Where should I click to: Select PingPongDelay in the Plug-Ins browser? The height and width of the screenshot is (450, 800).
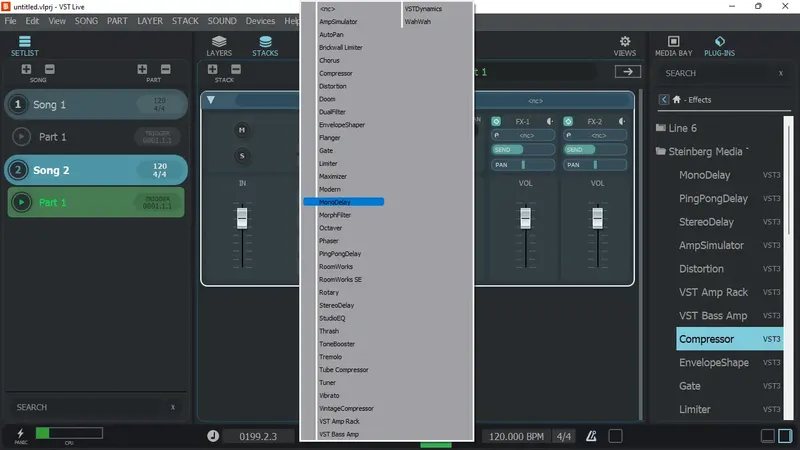coord(713,198)
